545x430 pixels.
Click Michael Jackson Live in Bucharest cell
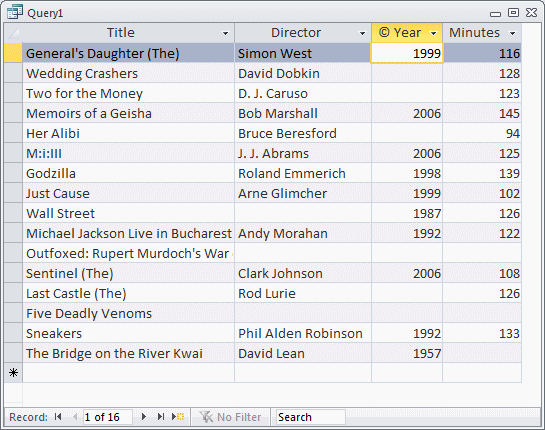(x=128, y=233)
